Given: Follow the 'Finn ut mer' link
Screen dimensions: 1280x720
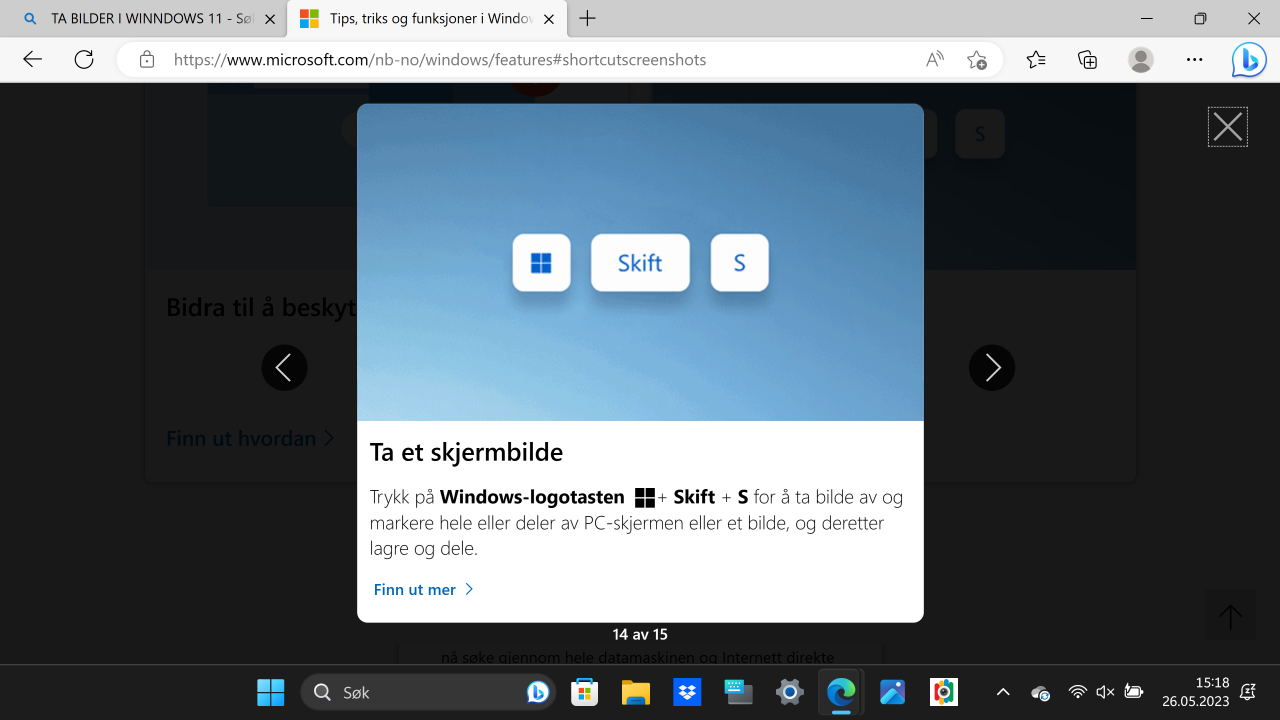Looking at the screenshot, I should click(413, 589).
